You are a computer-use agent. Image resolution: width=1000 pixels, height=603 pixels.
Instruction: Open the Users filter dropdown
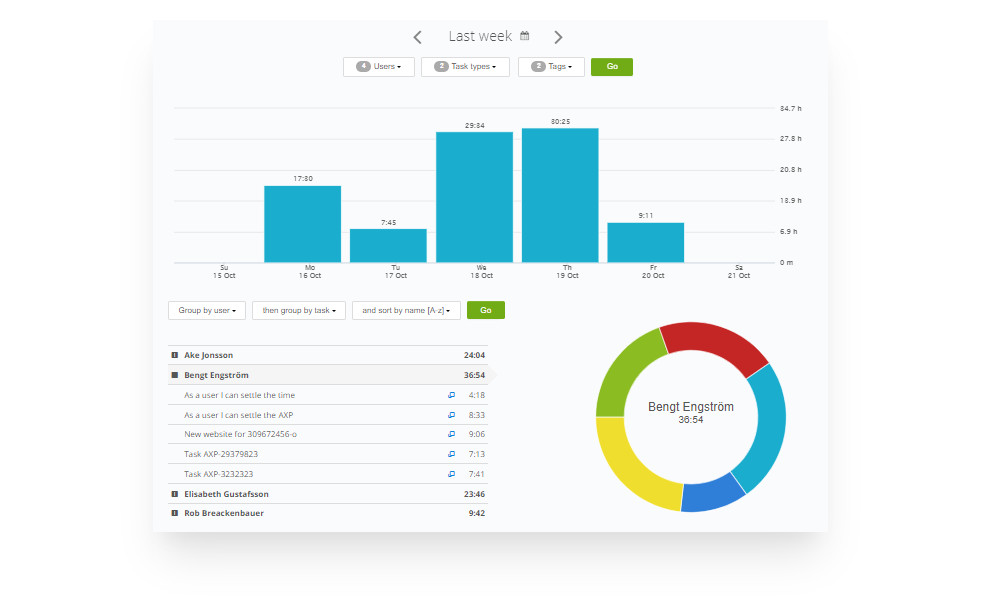(379, 66)
